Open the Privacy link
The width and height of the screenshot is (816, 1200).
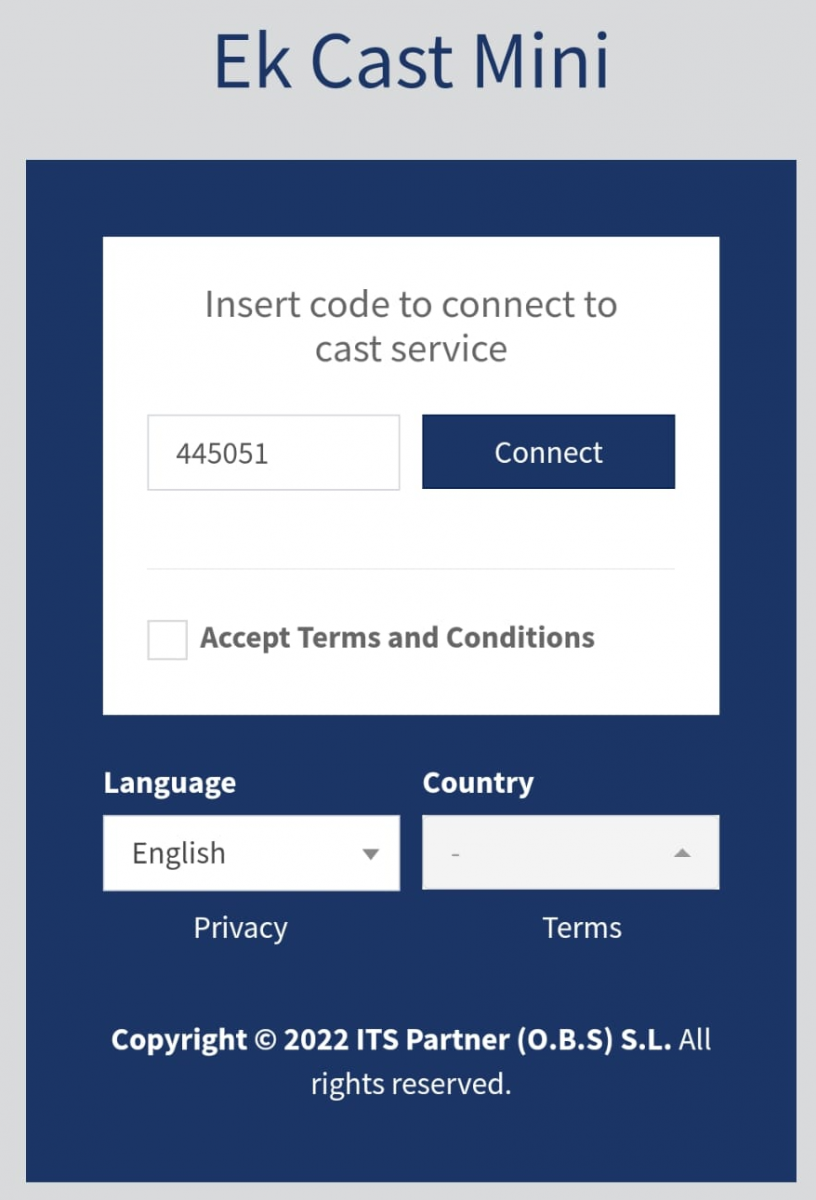pos(240,928)
